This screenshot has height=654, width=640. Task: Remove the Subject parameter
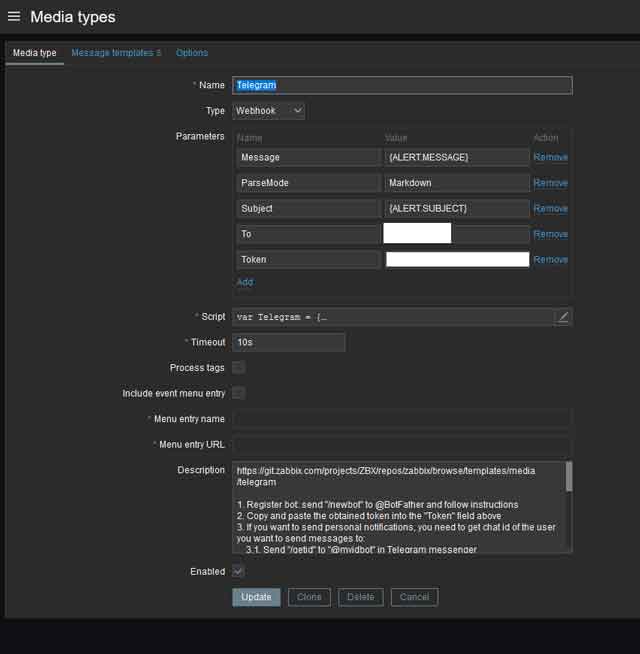[x=550, y=209]
